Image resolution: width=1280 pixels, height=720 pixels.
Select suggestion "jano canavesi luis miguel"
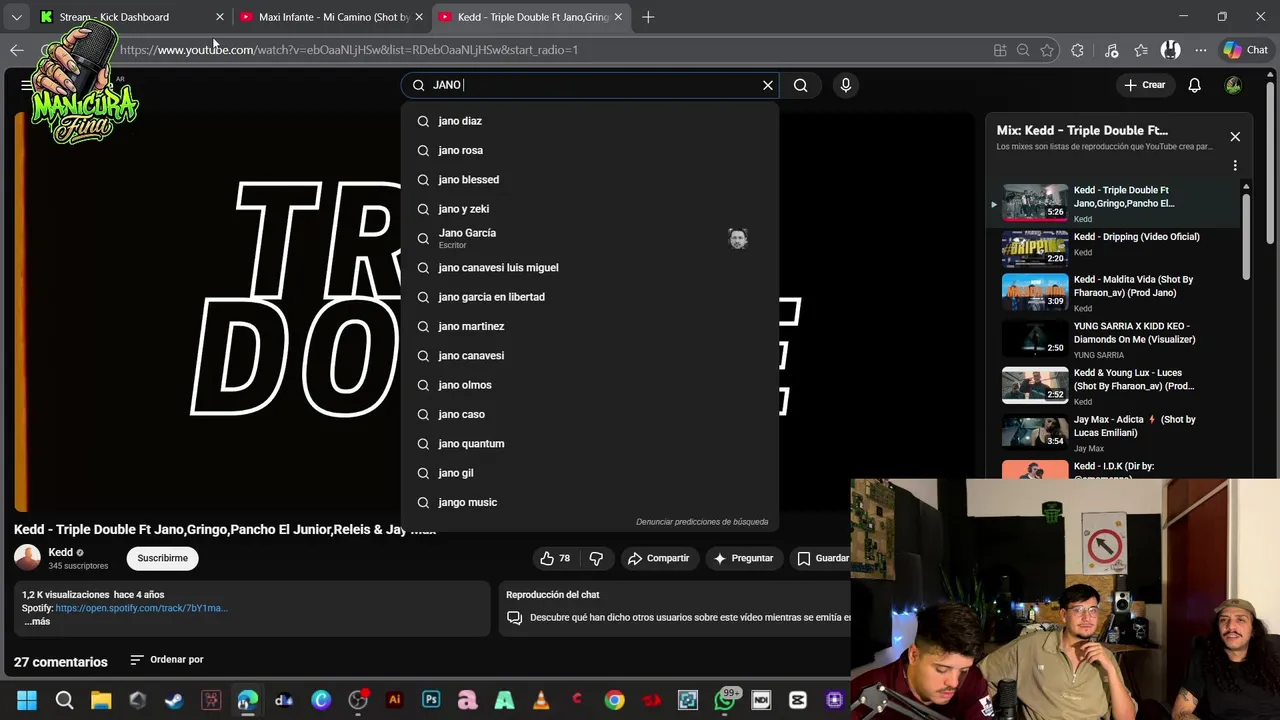click(x=590, y=268)
